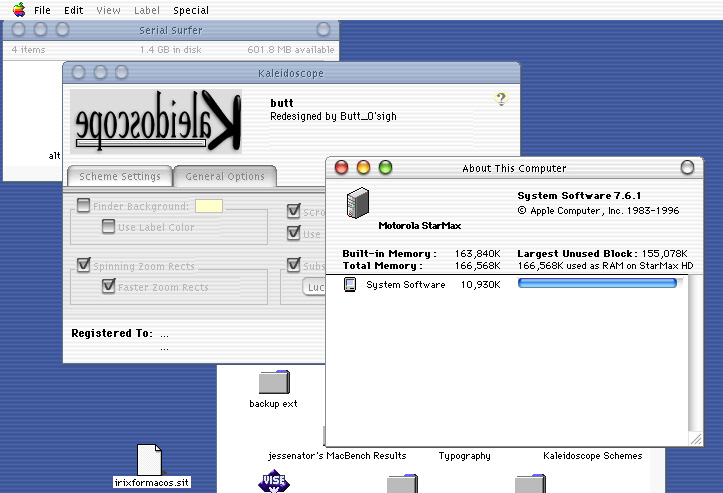
Task: Select the backup ext folder
Action: pyautogui.click(x=273, y=382)
